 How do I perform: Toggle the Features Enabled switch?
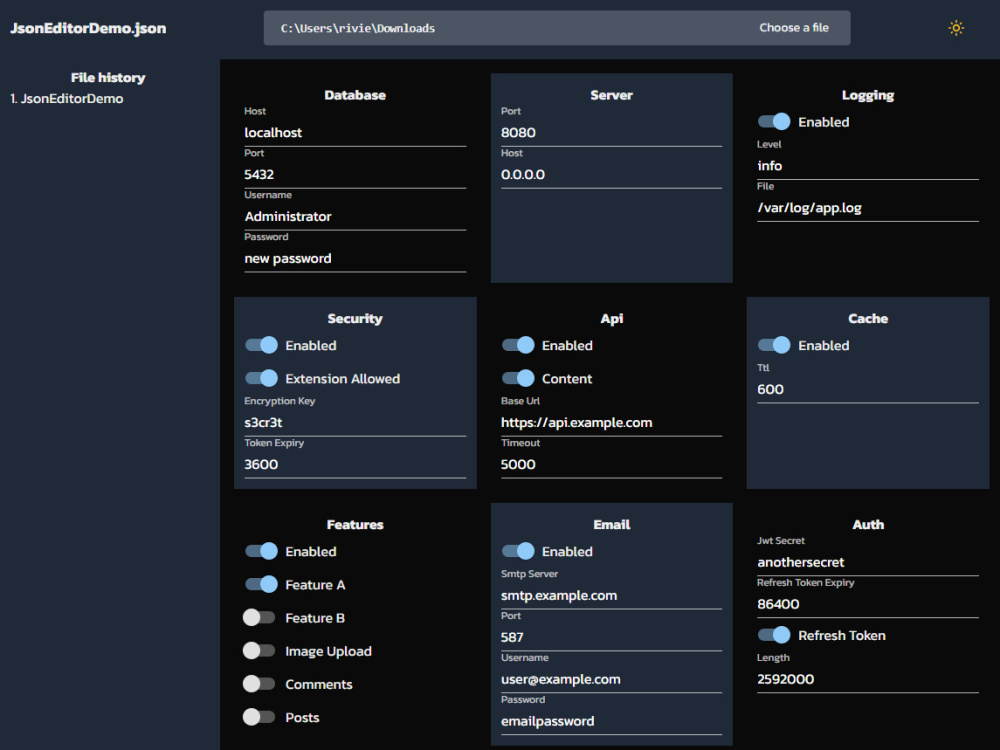coord(261,551)
